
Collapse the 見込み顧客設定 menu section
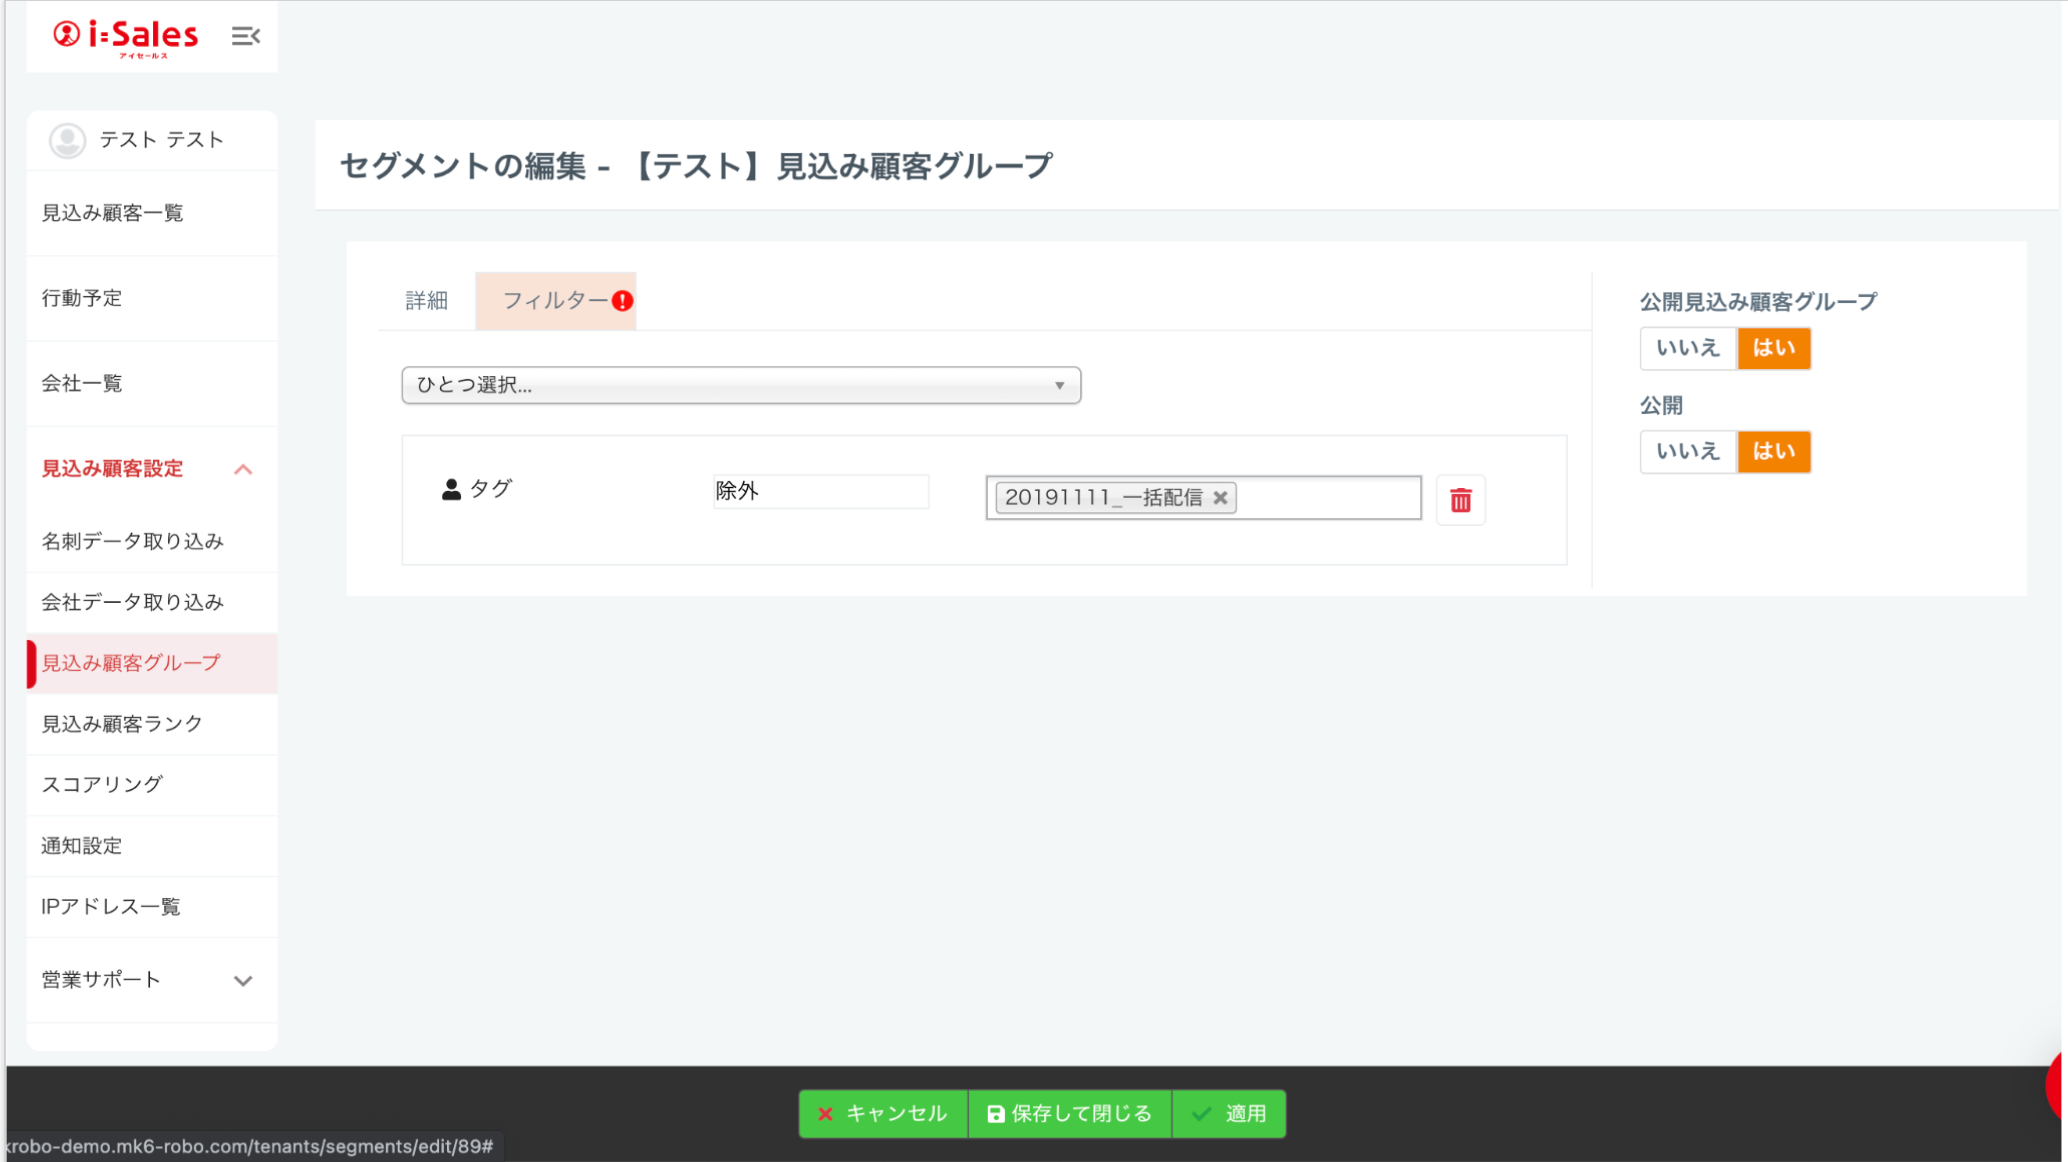click(x=243, y=469)
